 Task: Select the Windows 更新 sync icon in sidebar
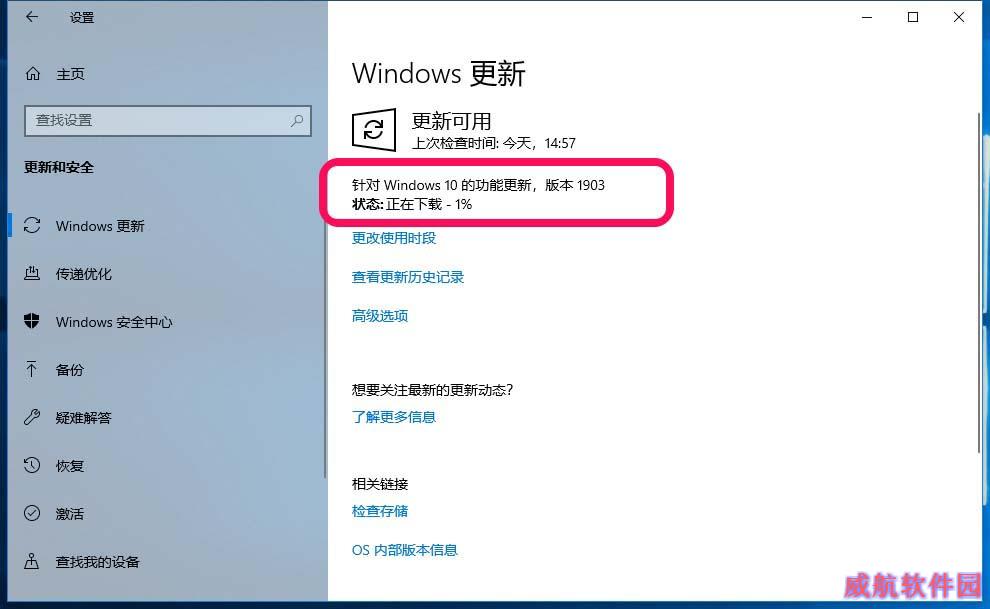(x=32, y=225)
